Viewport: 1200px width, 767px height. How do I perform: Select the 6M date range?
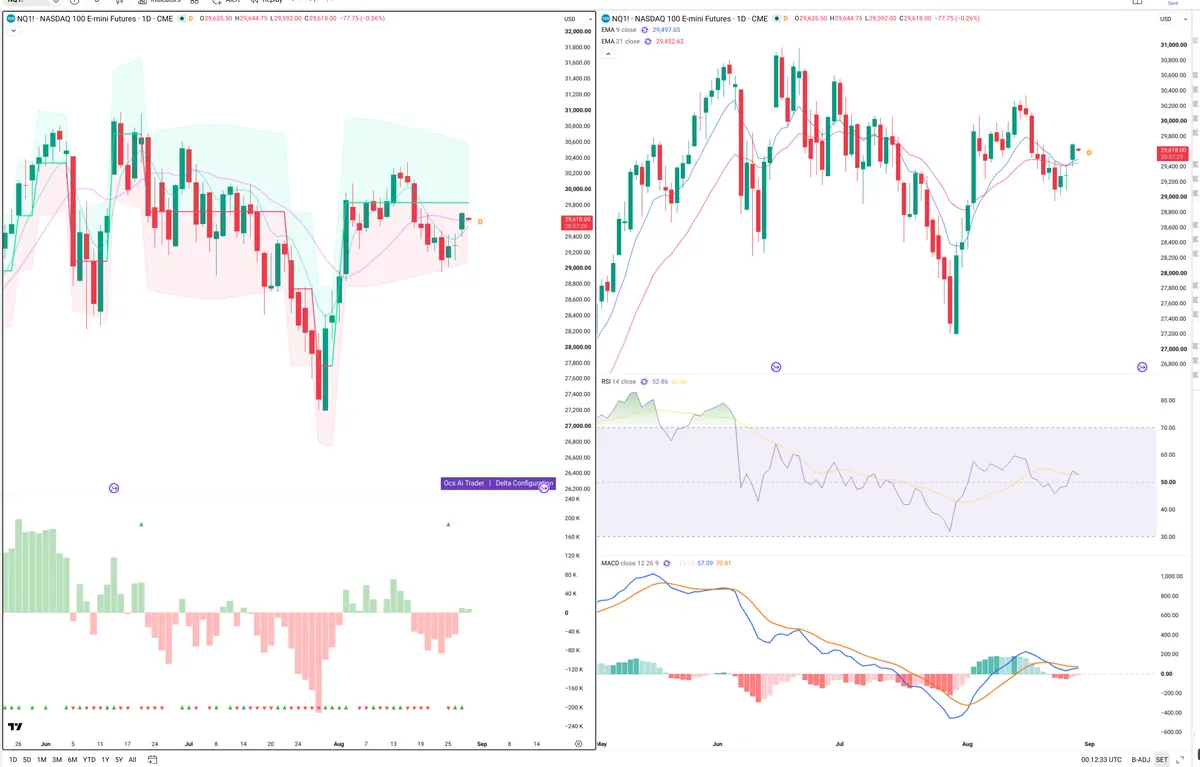pyautogui.click(x=72, y=759)
